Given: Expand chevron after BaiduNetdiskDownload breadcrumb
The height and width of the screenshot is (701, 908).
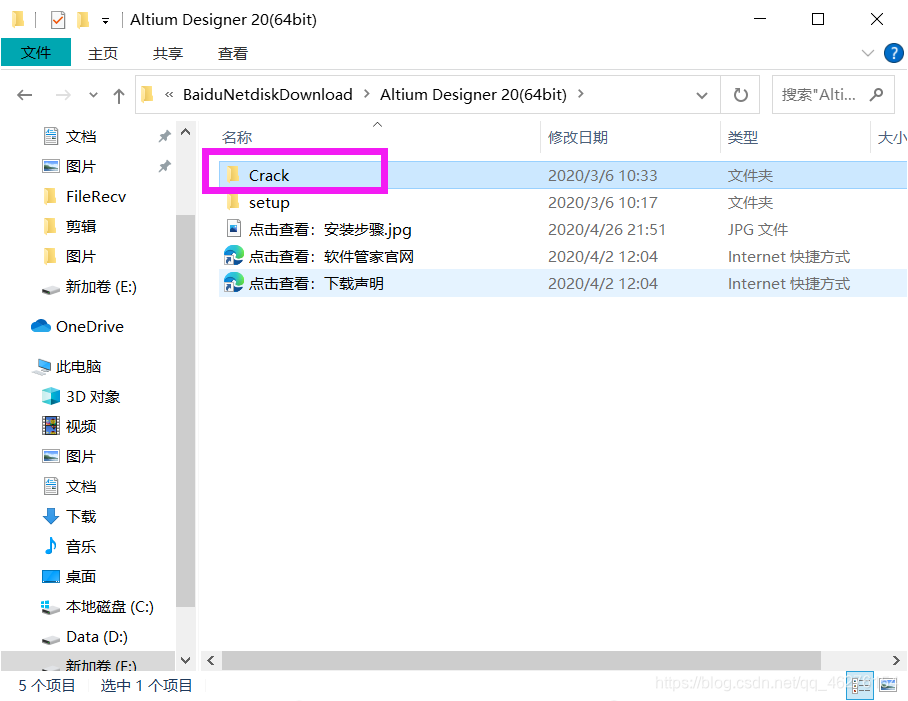Looking at the screenshot, I should [x=367, y=94].
